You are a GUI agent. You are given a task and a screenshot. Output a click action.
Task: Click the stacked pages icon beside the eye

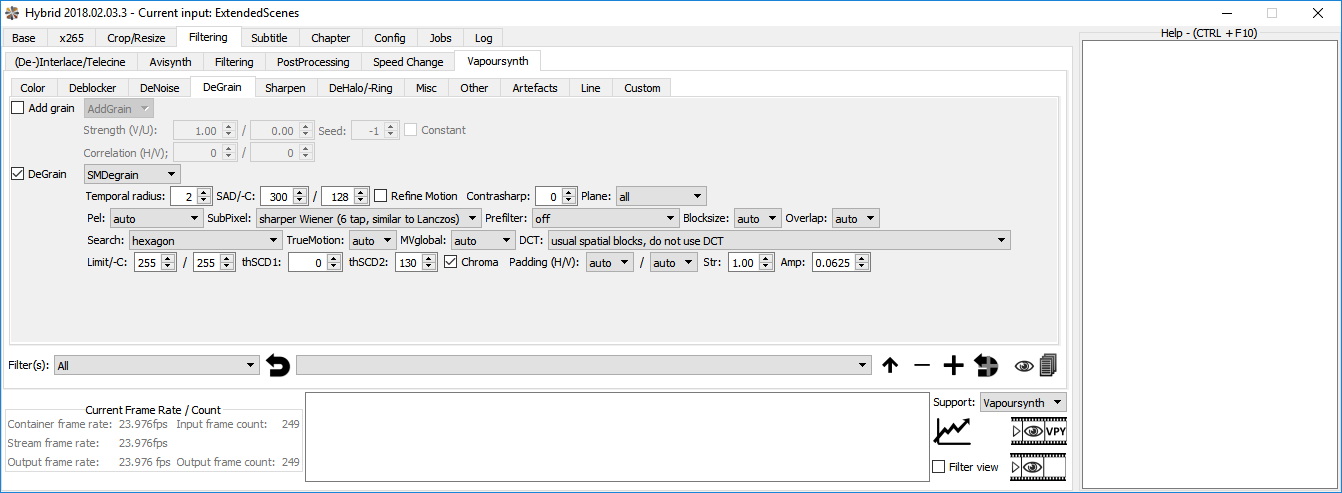tap(1047, 366)
